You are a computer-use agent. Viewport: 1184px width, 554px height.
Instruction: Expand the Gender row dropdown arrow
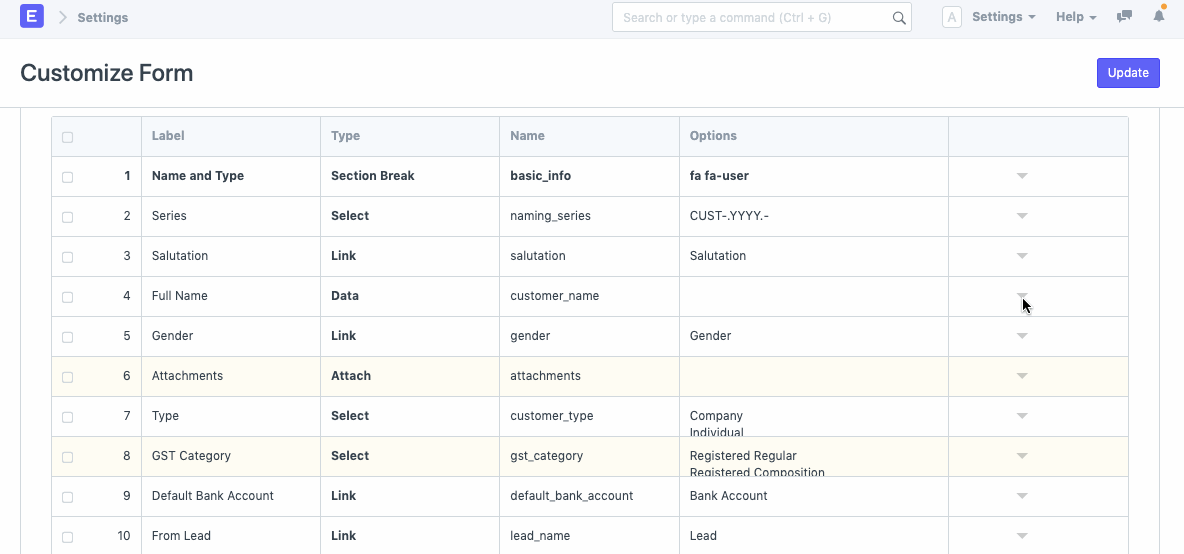(1022, 336)
